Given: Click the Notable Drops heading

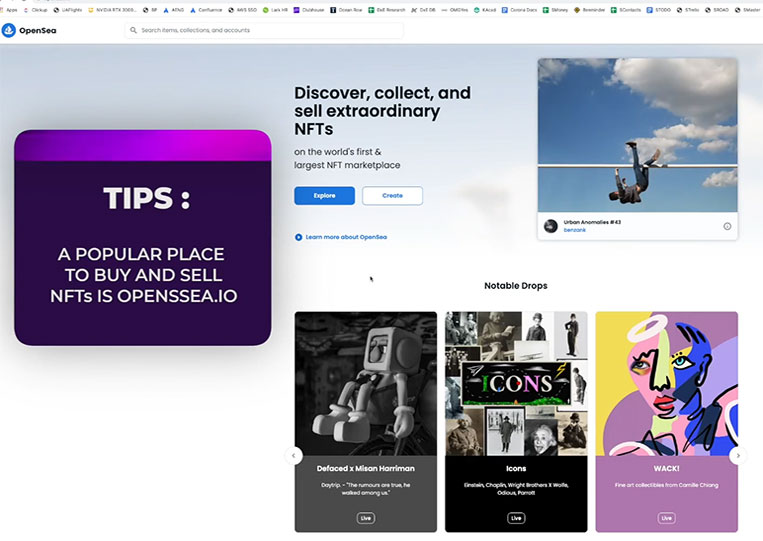Looking at the screenshot, I should click(x=516, y=286).
